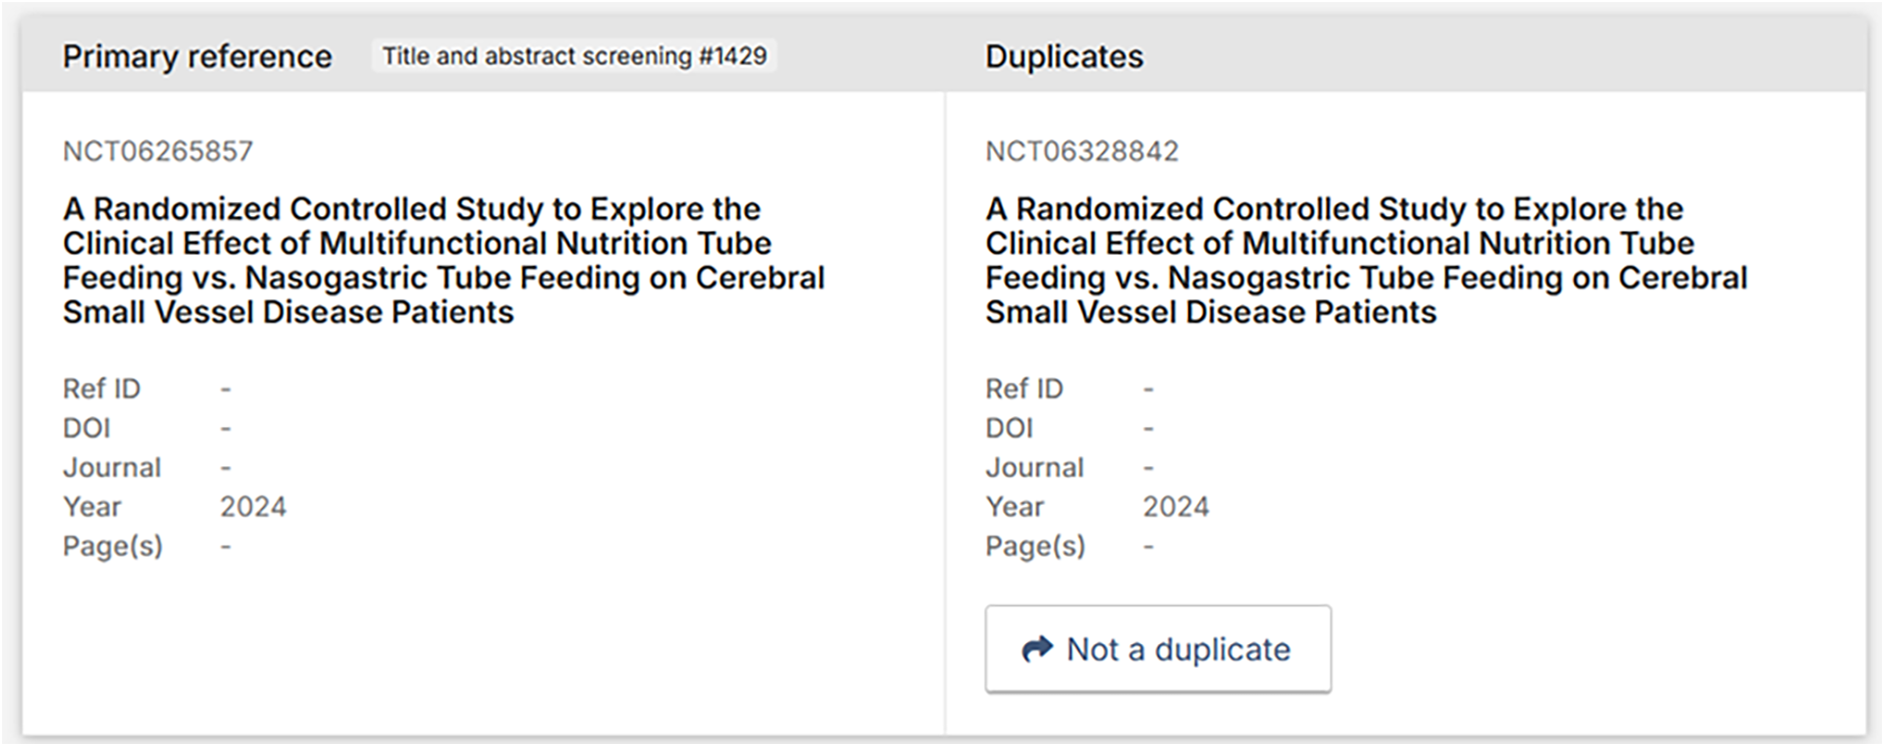Click the Not a duplicate button
The height and width of the screenshot is (747, 1885).
(1157, 649)
